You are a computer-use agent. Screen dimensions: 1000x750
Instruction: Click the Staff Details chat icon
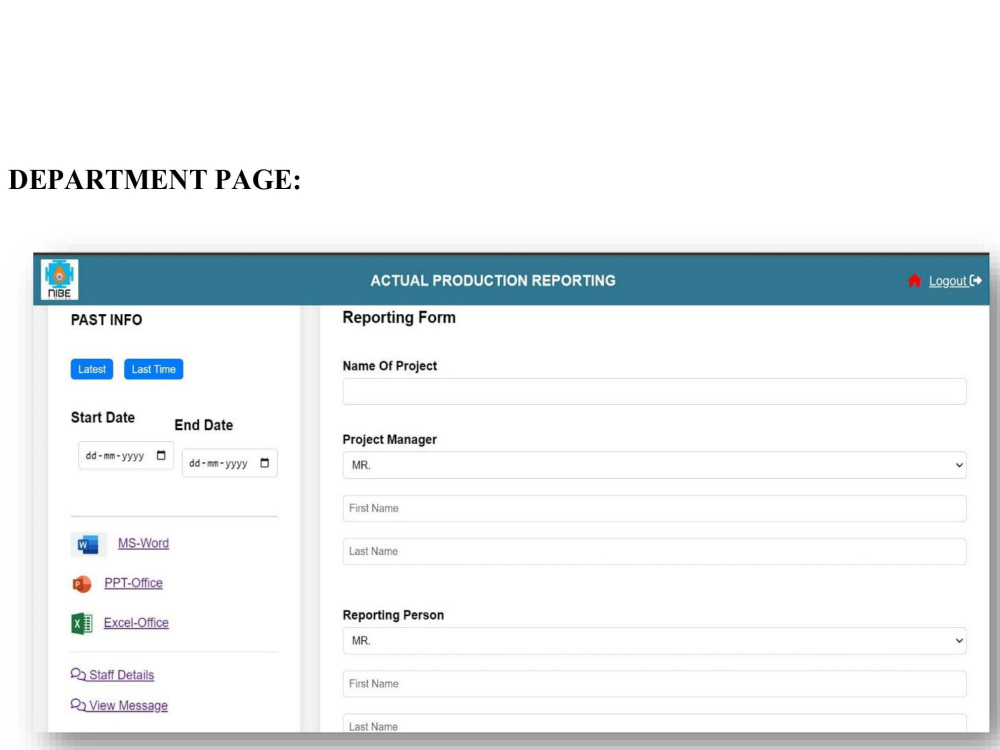tap(78, 675)
